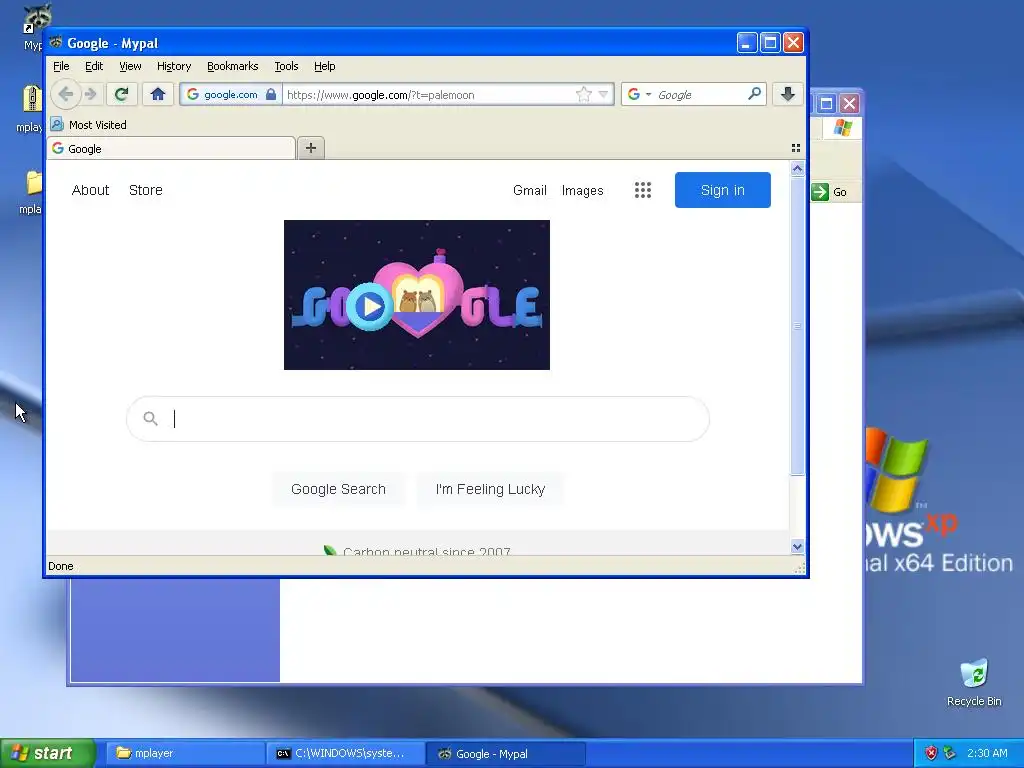Play the Google Doodle animation
Image resolution: width=1024 pixels, height=768 pixels.
(x=370, y=306)
